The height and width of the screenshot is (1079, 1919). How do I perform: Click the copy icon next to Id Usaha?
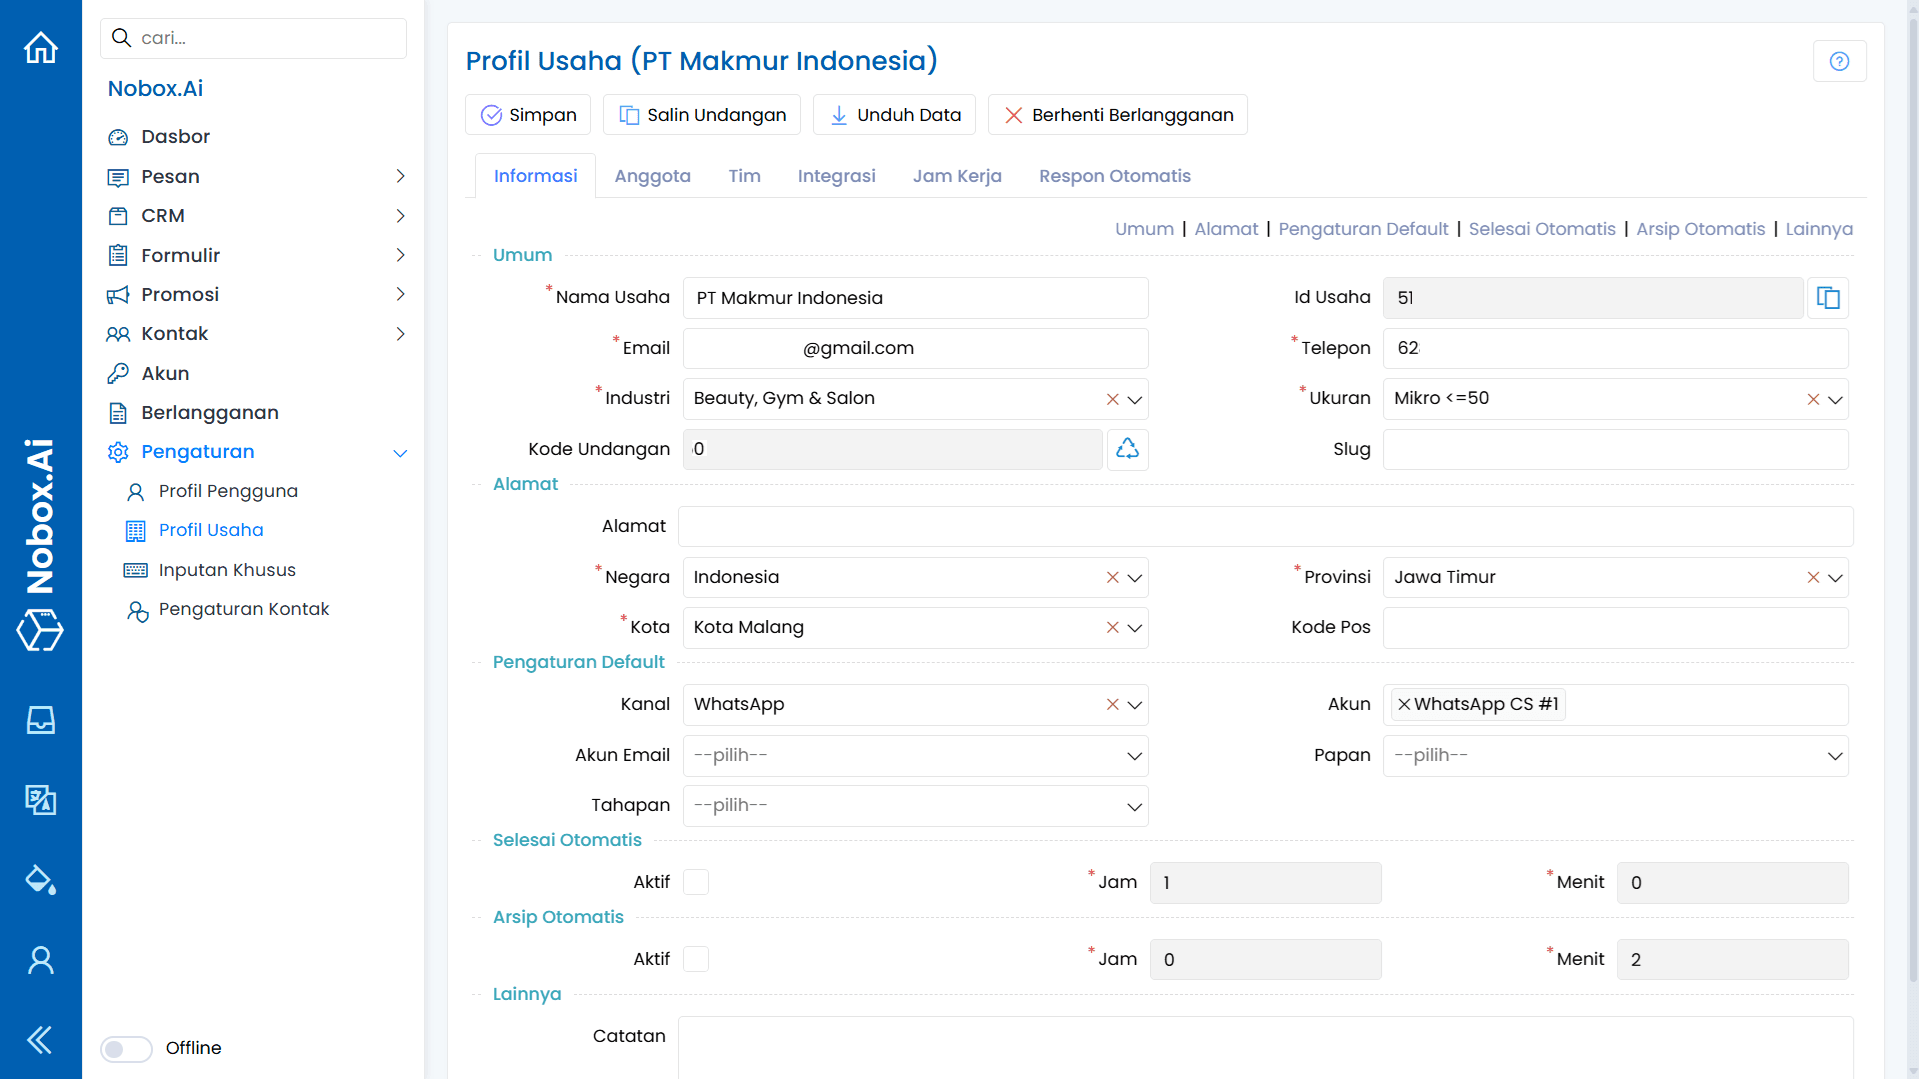[x=1828, y=298]
